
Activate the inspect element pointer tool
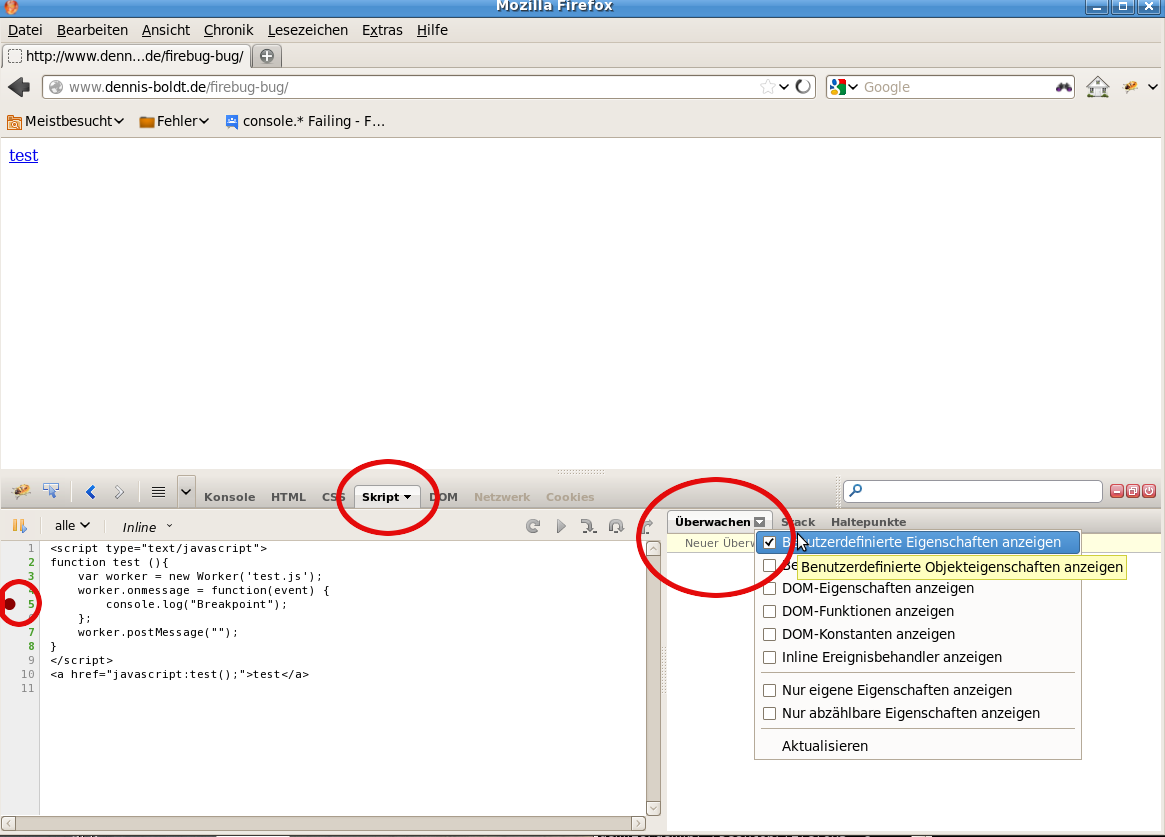pyautogui.click(x=51, y=490)
